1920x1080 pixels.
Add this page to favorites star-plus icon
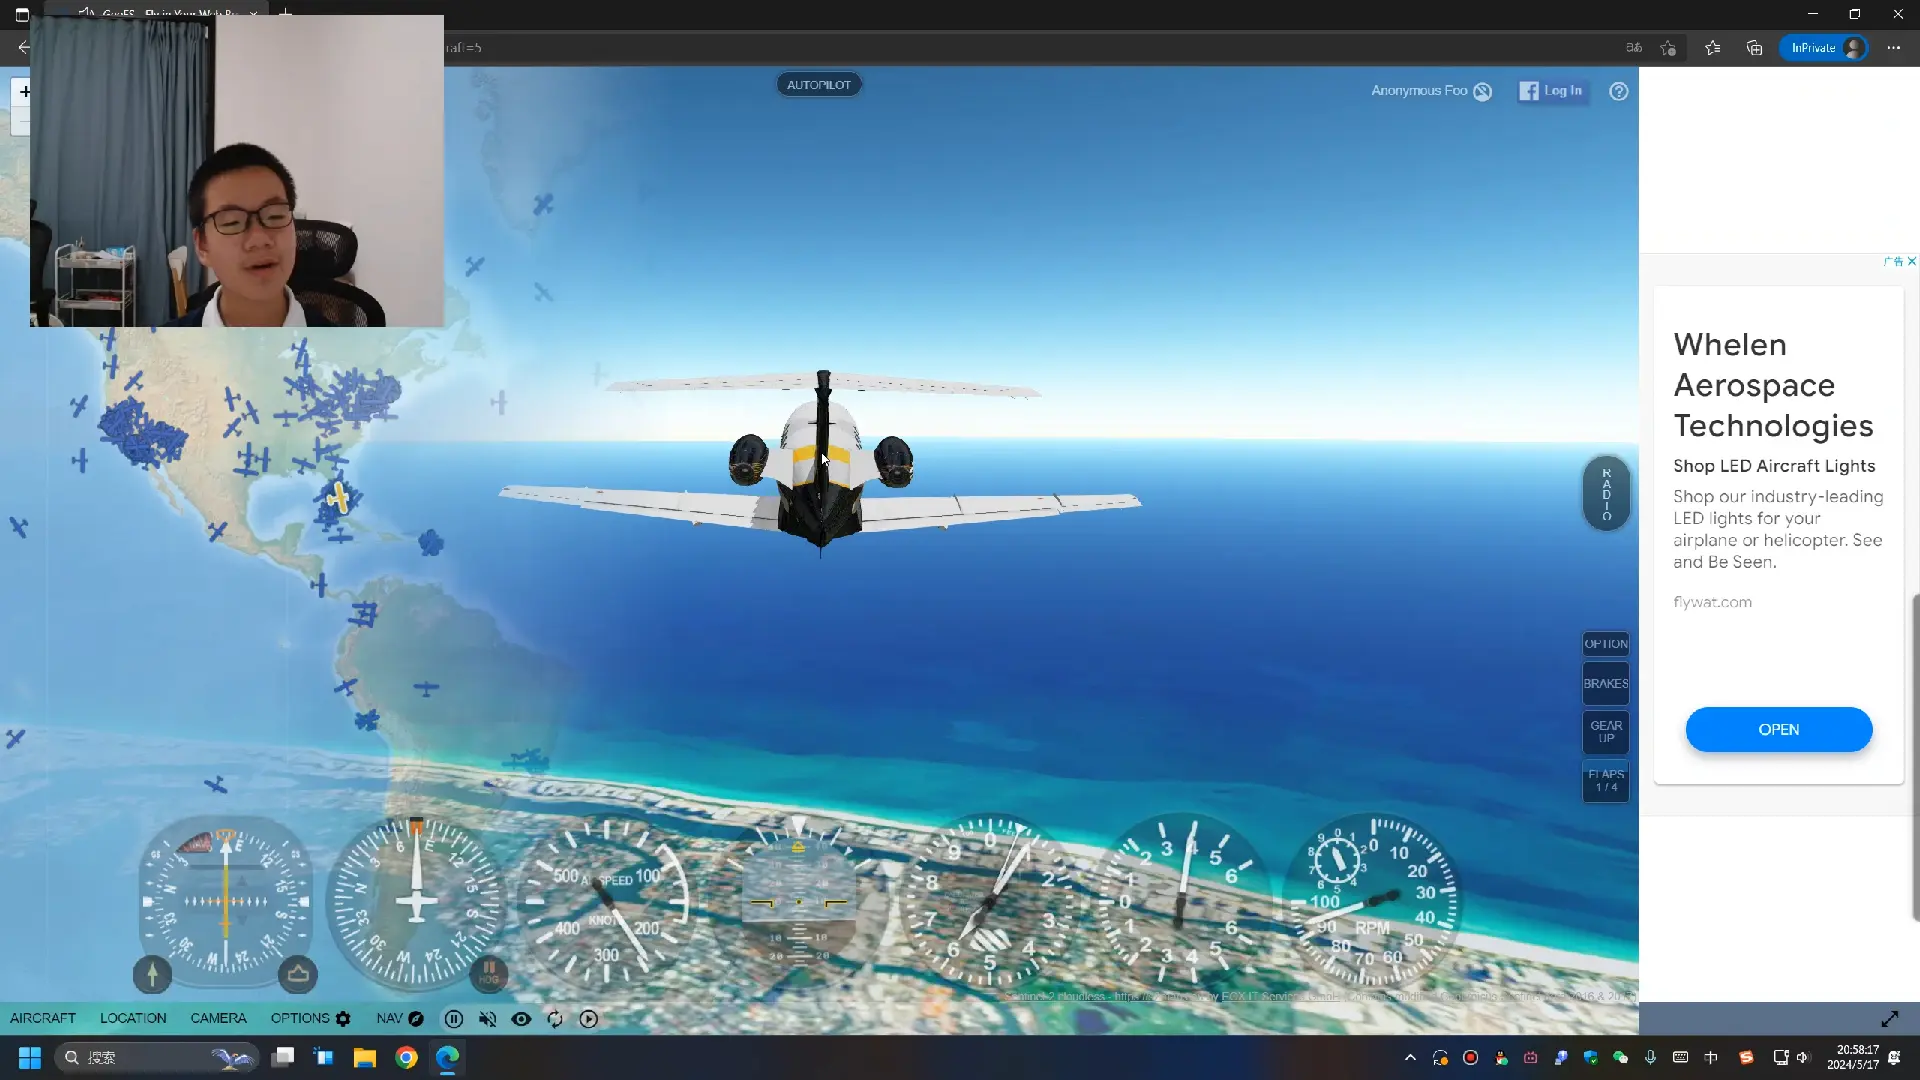point(1668,47)
